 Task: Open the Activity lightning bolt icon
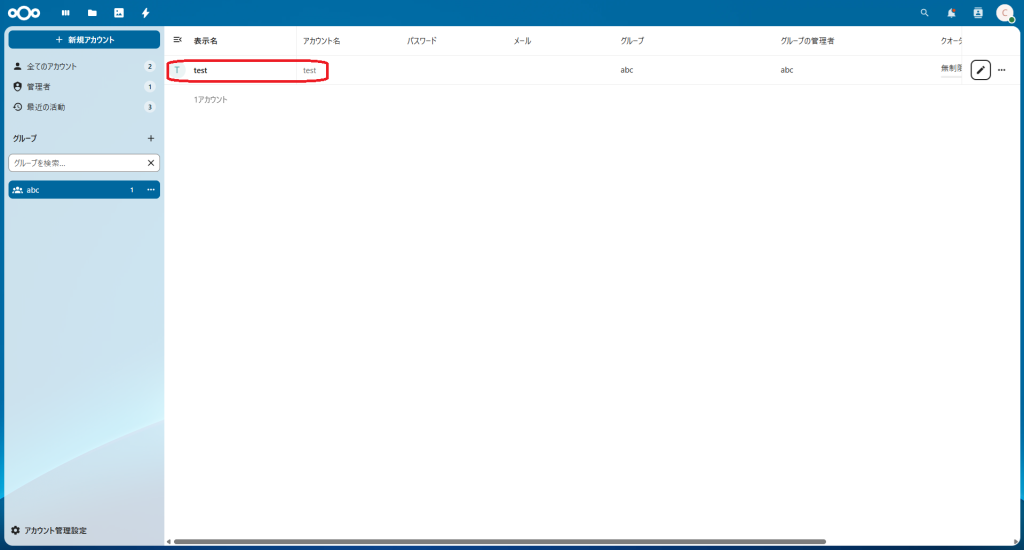point(146,13)
